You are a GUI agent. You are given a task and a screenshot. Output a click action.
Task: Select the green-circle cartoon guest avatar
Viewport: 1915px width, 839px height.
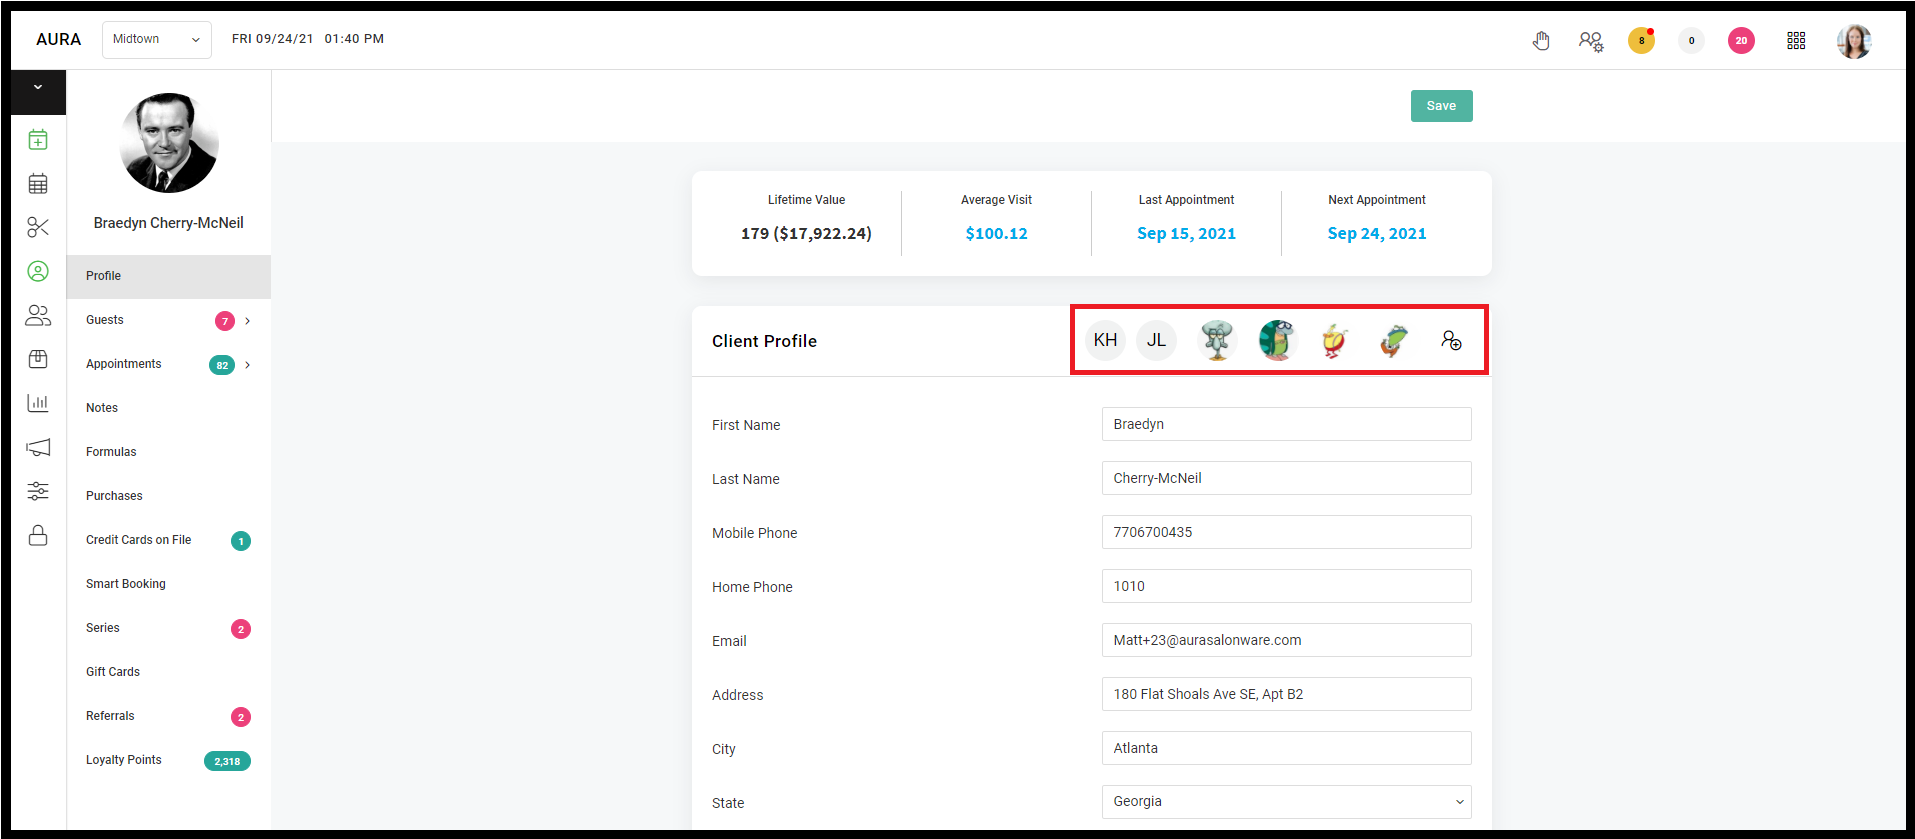1277,340
